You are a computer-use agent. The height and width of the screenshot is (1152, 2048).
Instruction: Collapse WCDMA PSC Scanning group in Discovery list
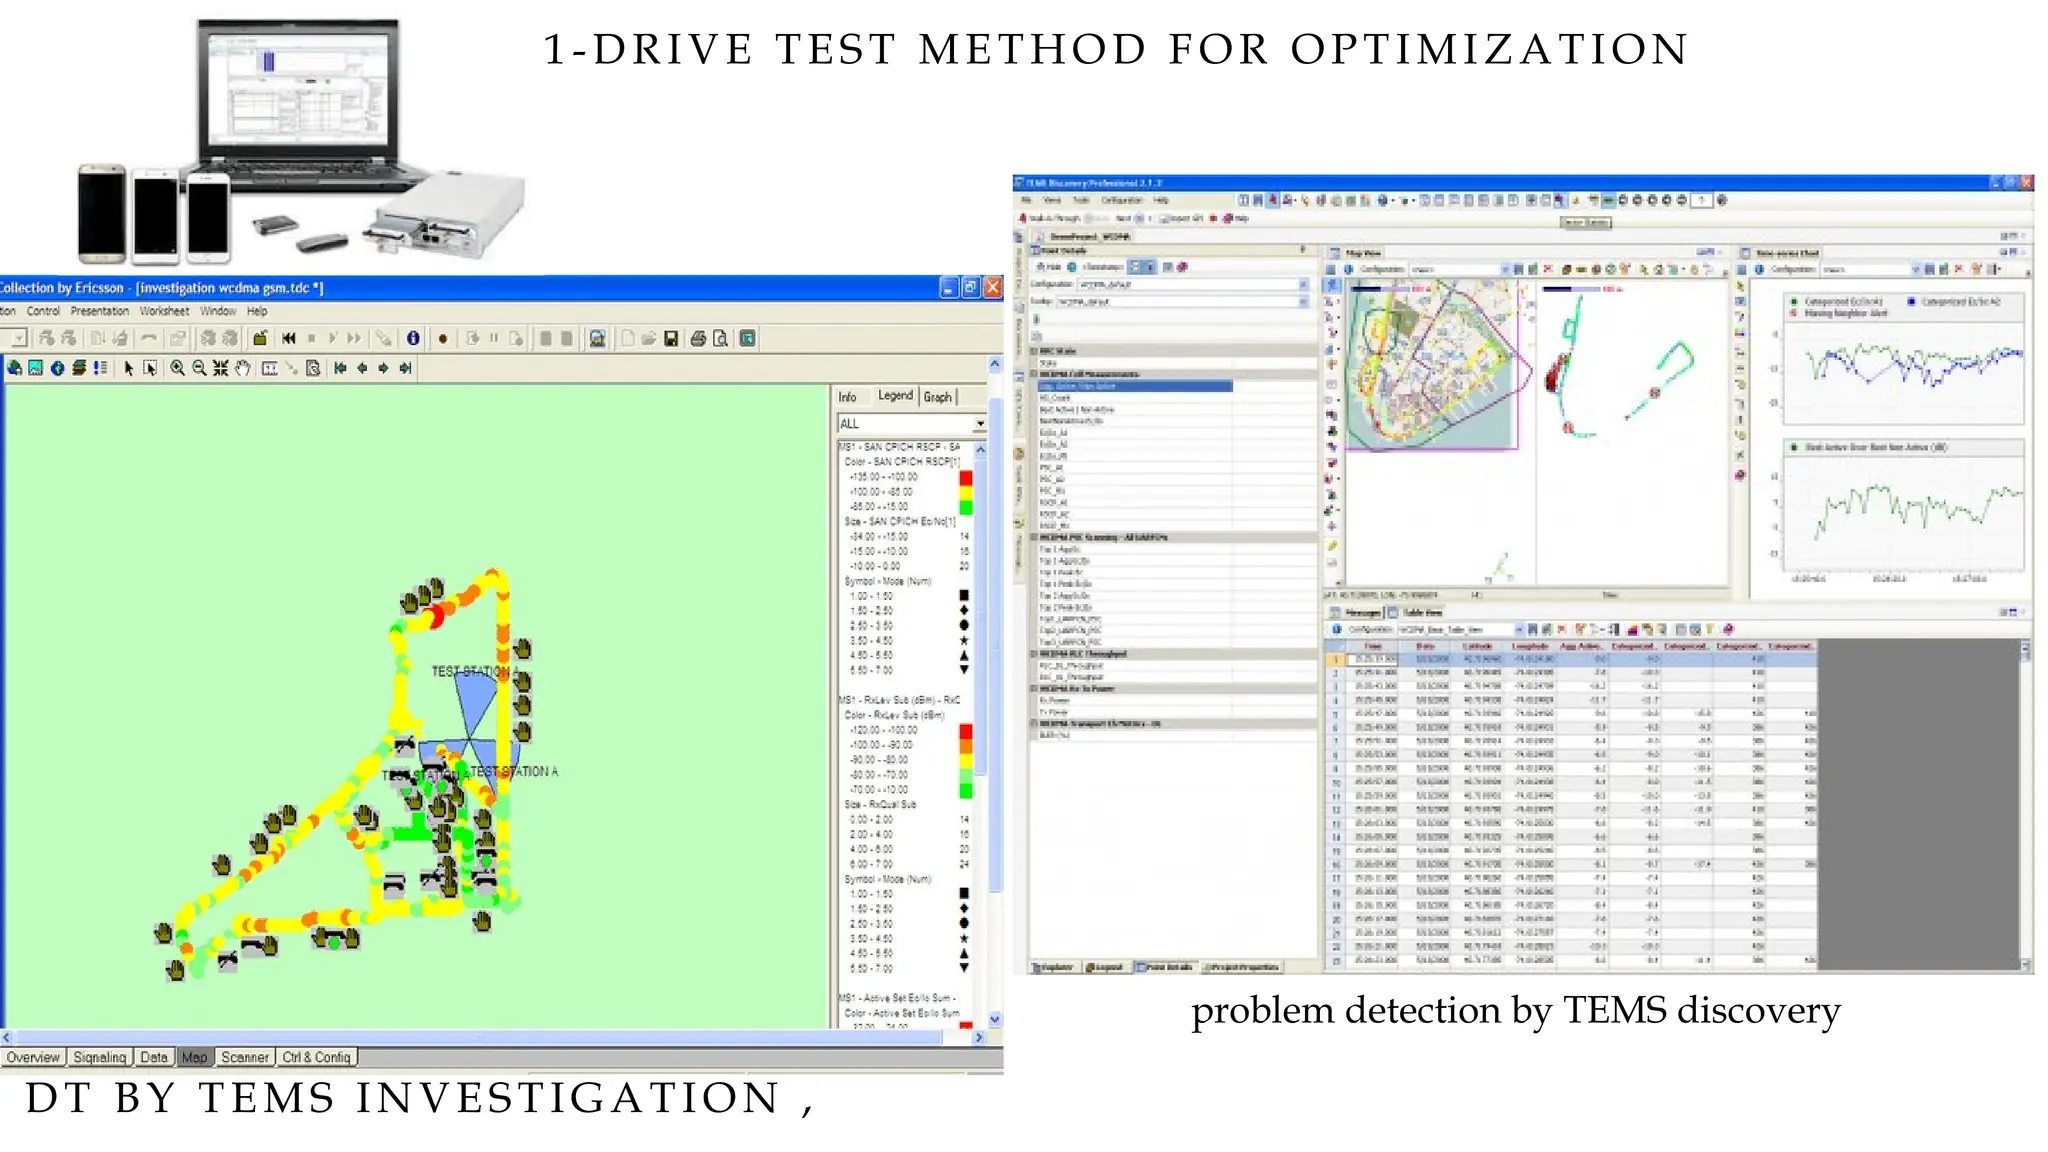pyautogui.click(x=1035, y=537)
